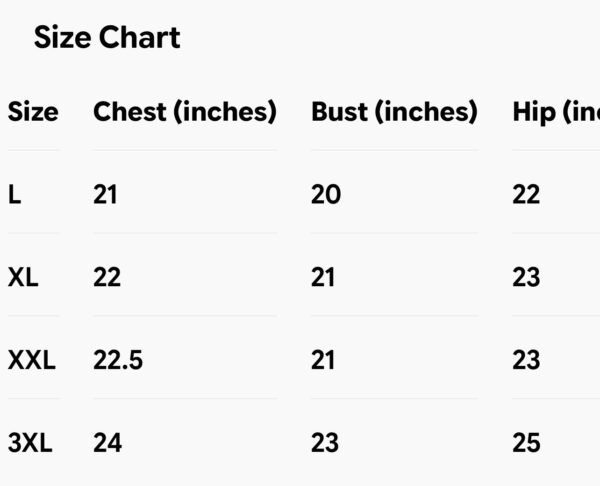Click the Chest (inches) column header
The image size is (600, 486).
pyautogui.click(x=185, y=112)
